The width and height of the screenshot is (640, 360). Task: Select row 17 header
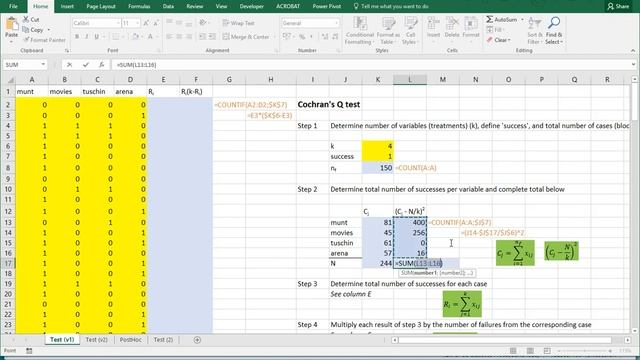pyautogui.click(x=8, y=263)
